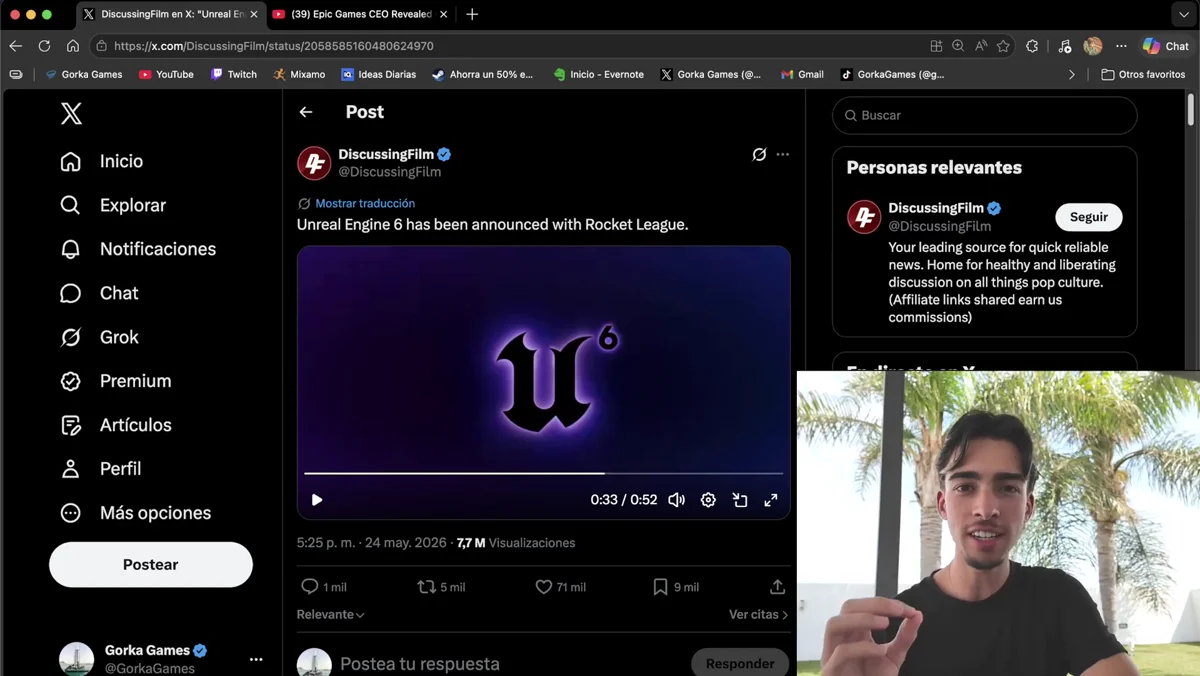Open video settings gear icon

coord(708,500)
